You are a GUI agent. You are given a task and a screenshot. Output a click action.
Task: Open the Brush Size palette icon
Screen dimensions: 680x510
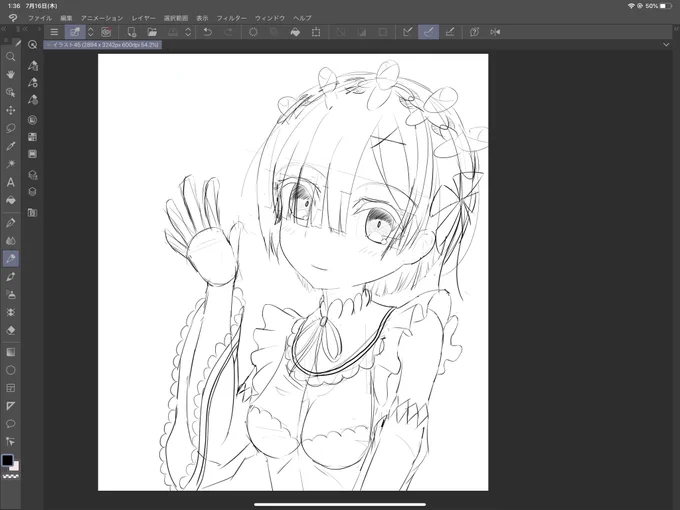33,100
